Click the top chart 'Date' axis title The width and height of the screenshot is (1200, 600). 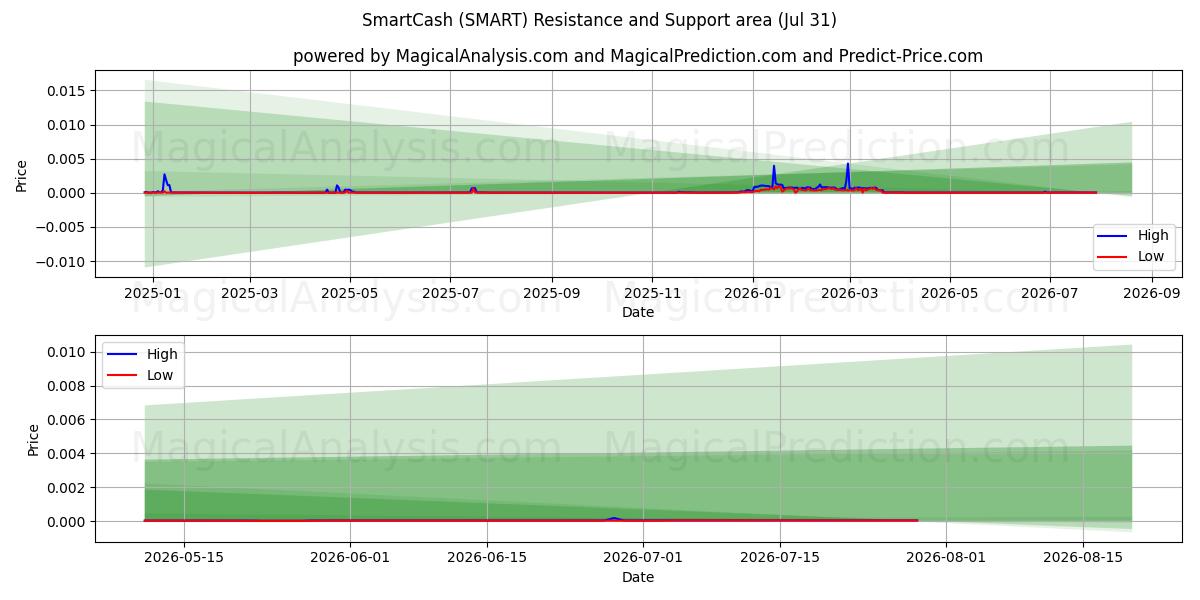click(x=638, y=312)
